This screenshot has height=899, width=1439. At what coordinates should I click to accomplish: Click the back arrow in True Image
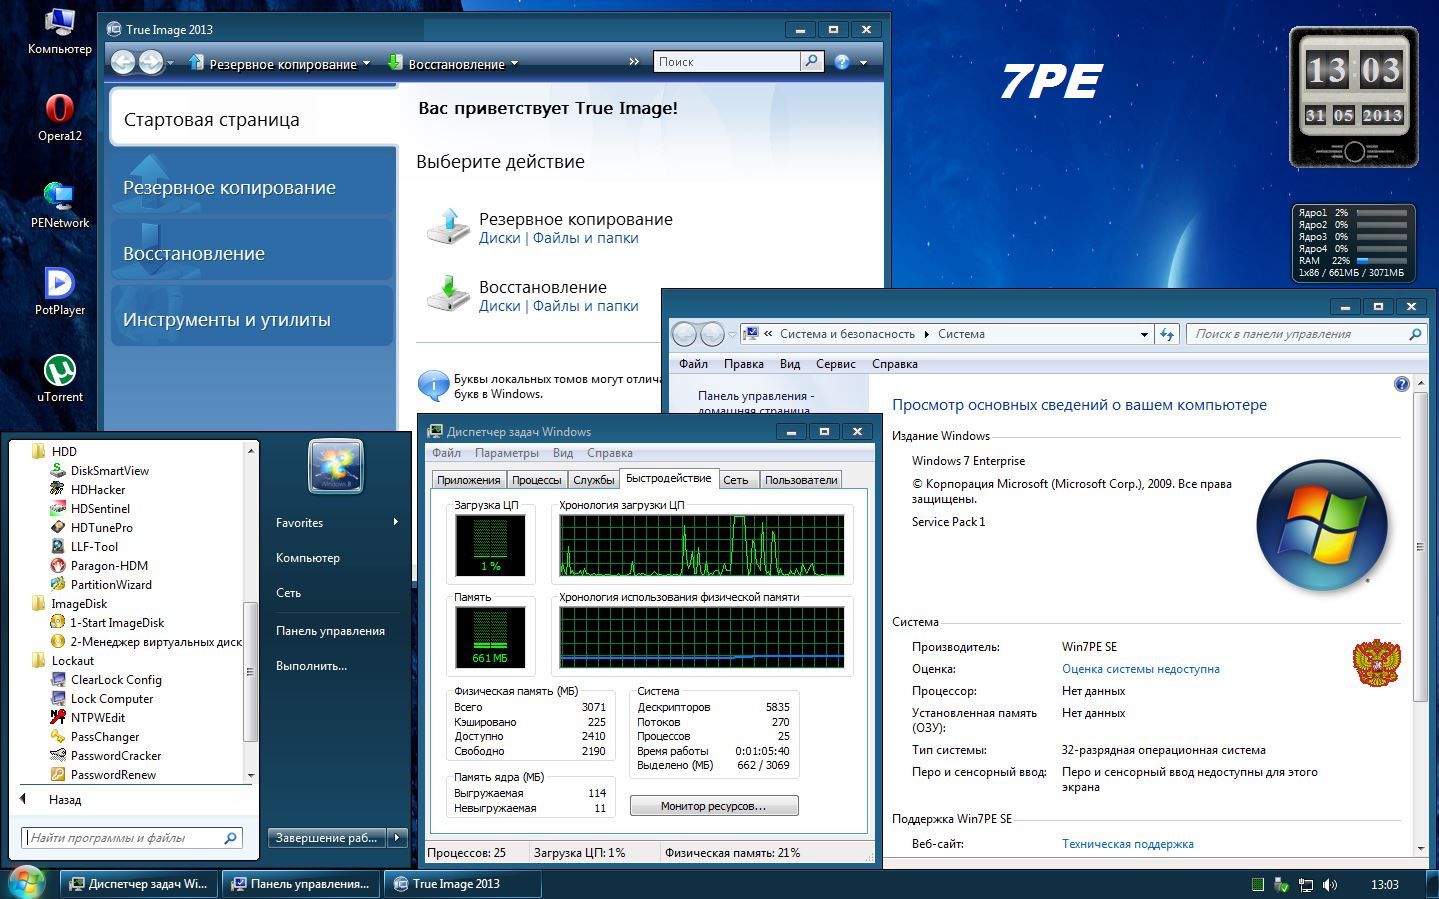(123, 62)
